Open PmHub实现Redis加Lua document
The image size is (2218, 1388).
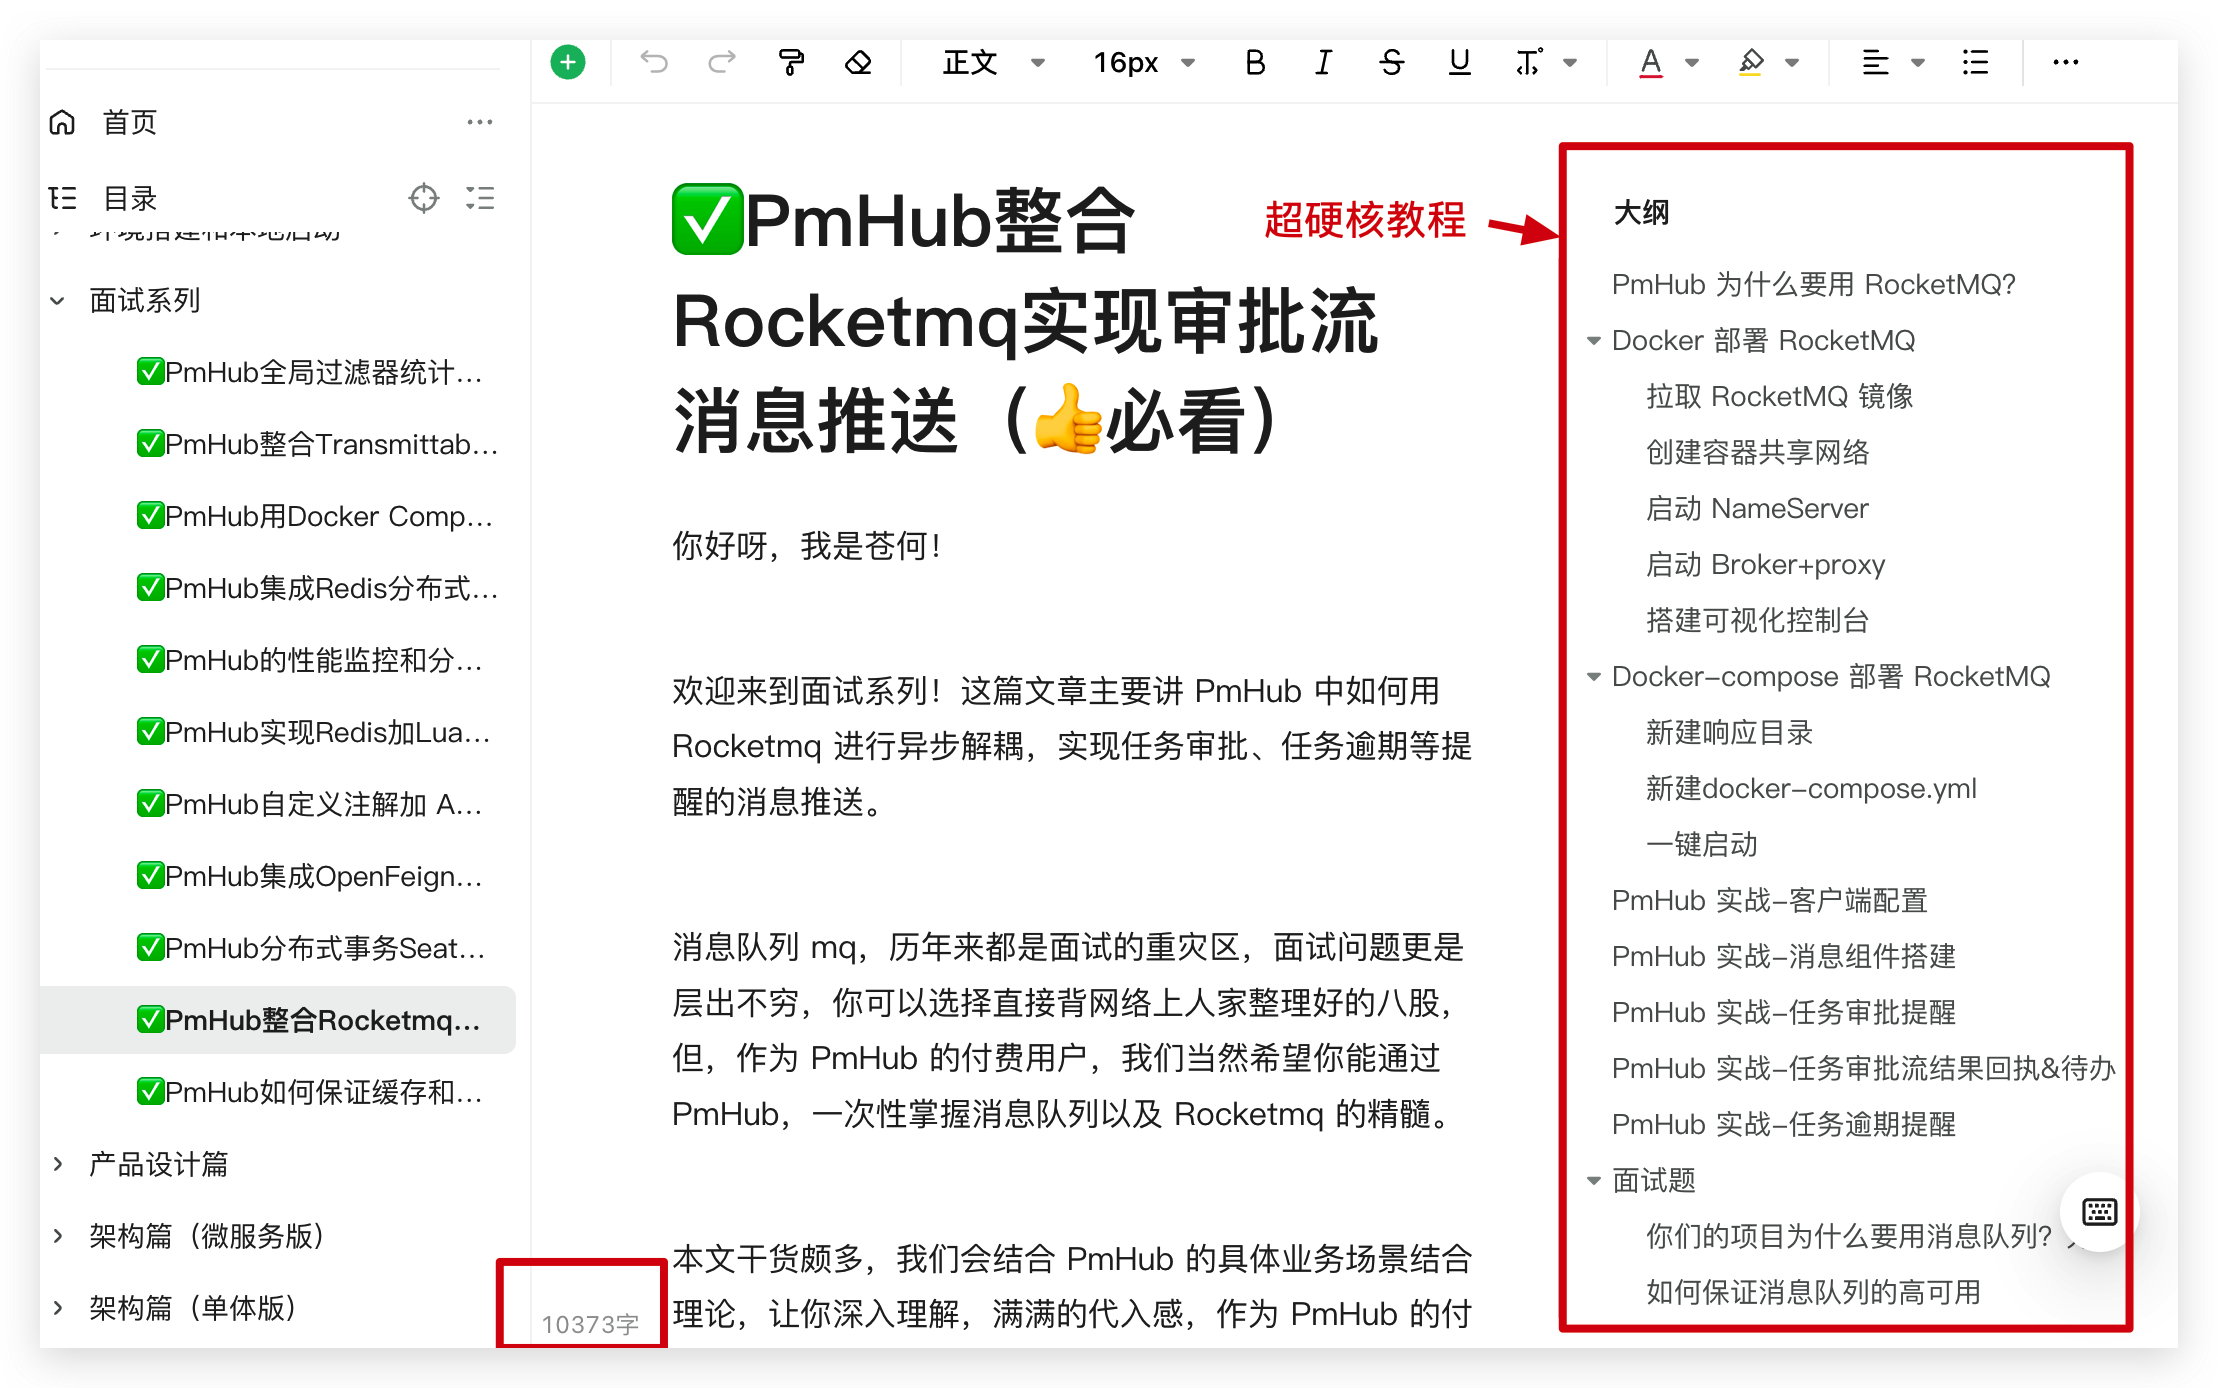click(x=314, y=732)
